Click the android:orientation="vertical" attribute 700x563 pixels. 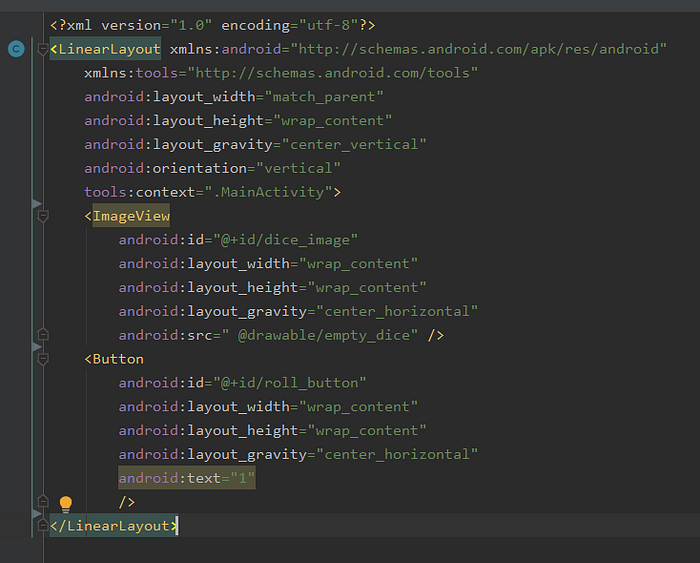(212, 168)
